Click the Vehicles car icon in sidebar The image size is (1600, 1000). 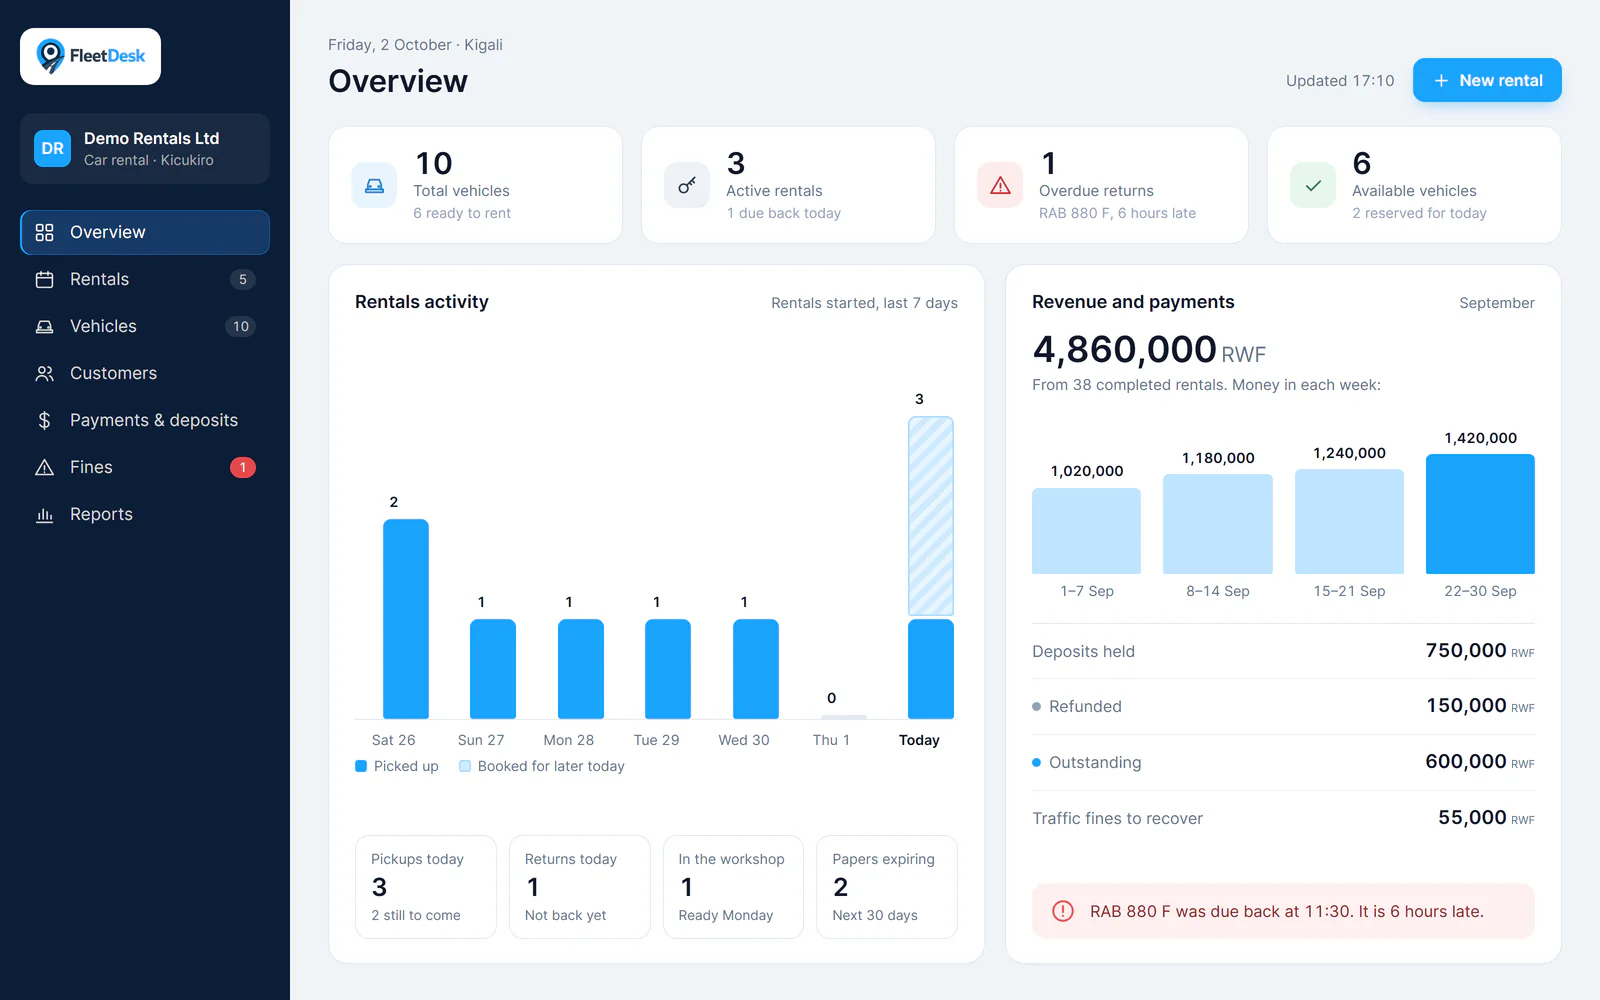(44, 326)
